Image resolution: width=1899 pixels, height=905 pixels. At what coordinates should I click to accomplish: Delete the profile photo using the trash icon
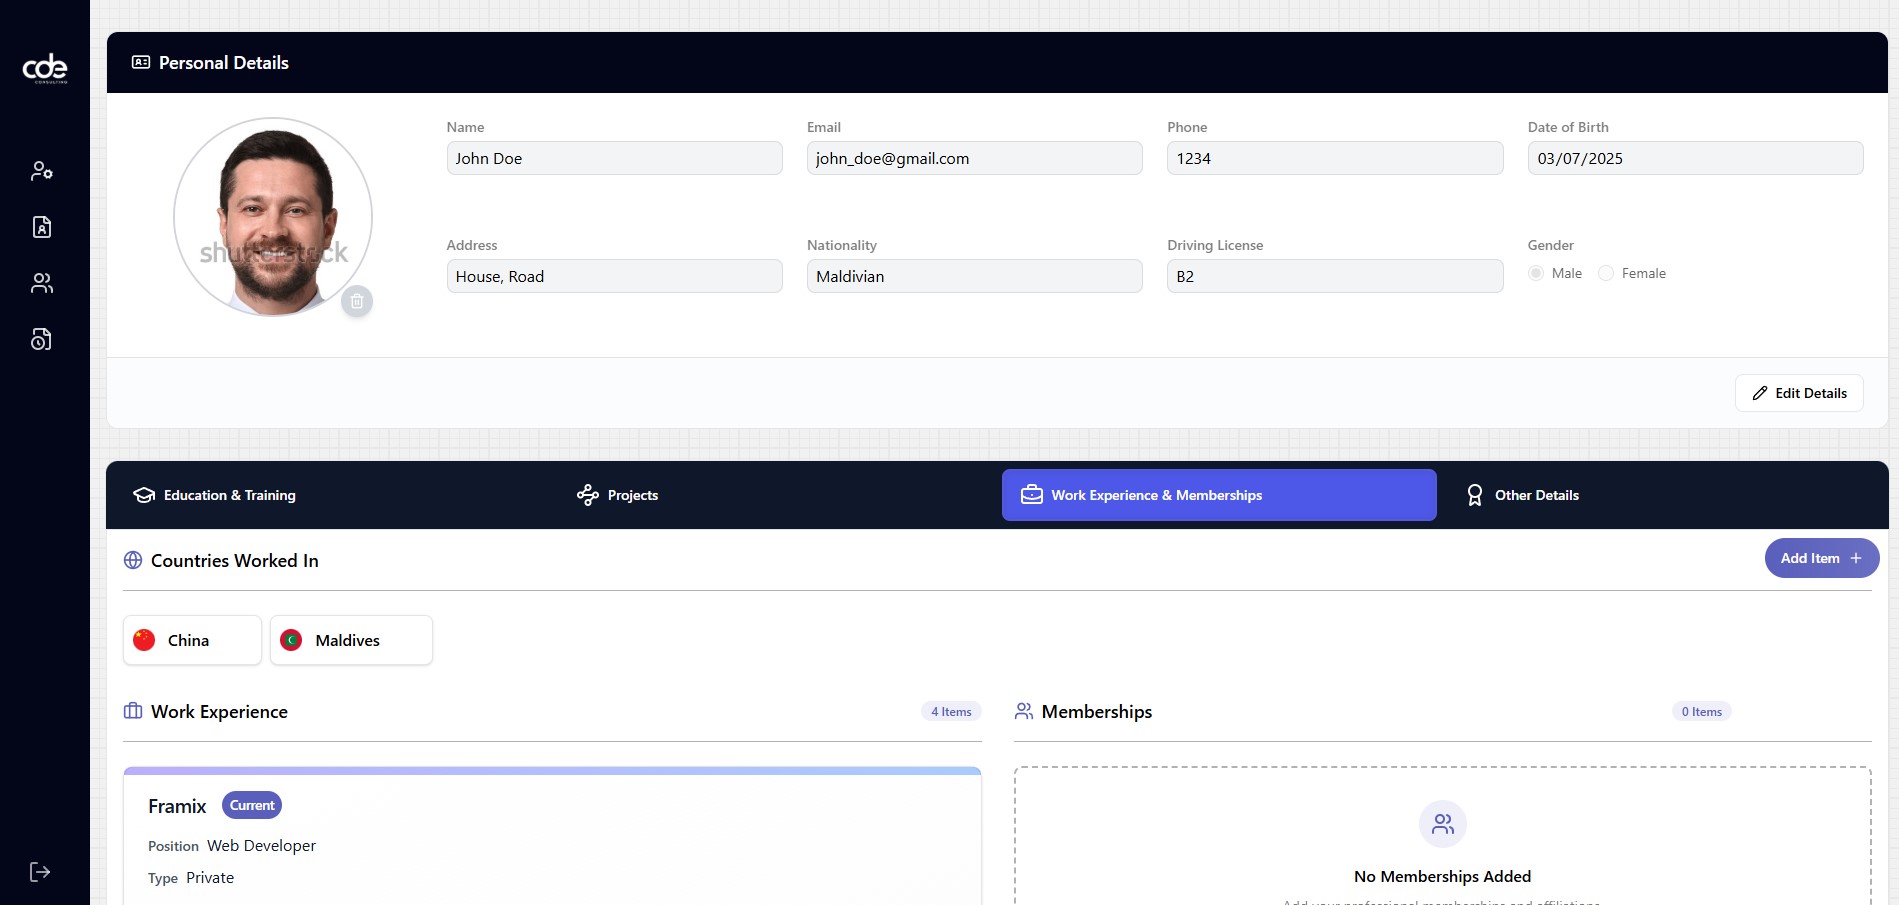pyautogui.click(x=356, y=301)
